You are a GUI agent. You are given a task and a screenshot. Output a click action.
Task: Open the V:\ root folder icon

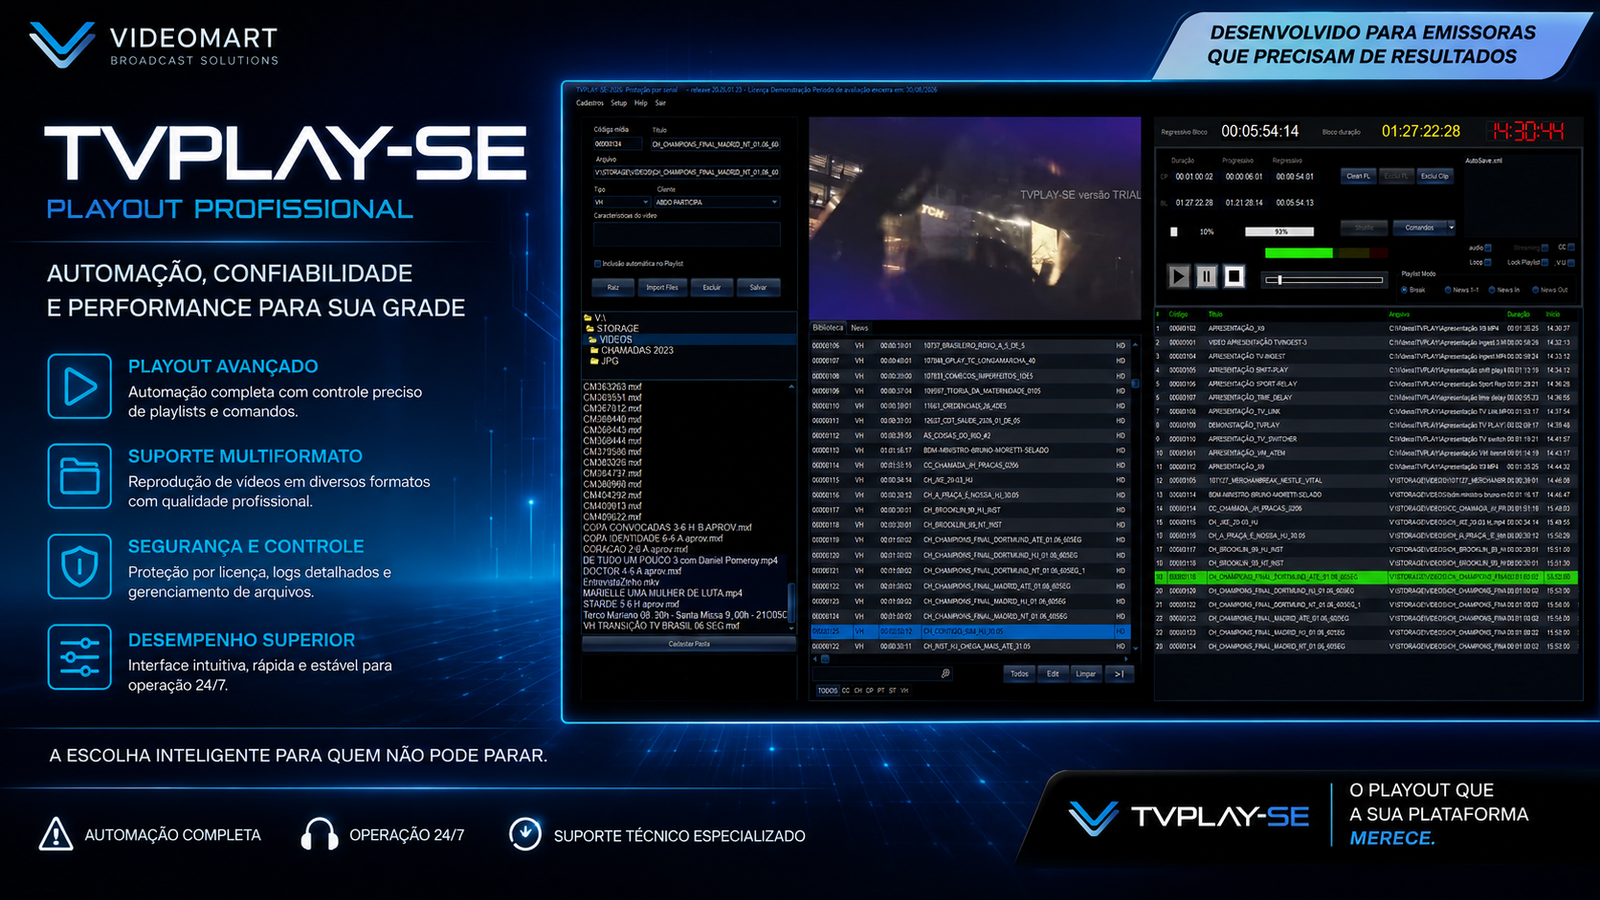(588, 318)
